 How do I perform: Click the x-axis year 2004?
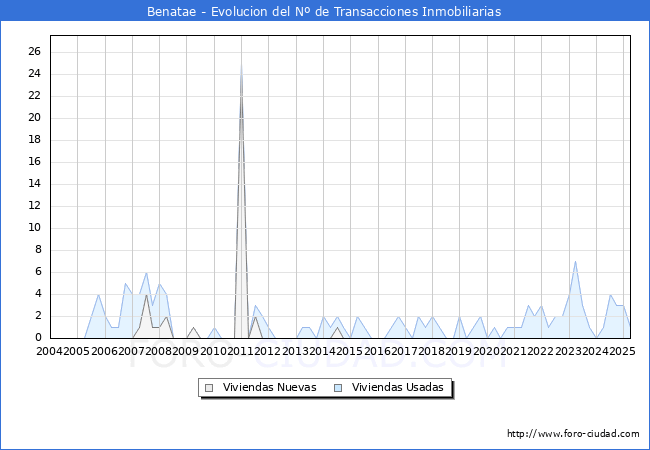pos(50,351)
